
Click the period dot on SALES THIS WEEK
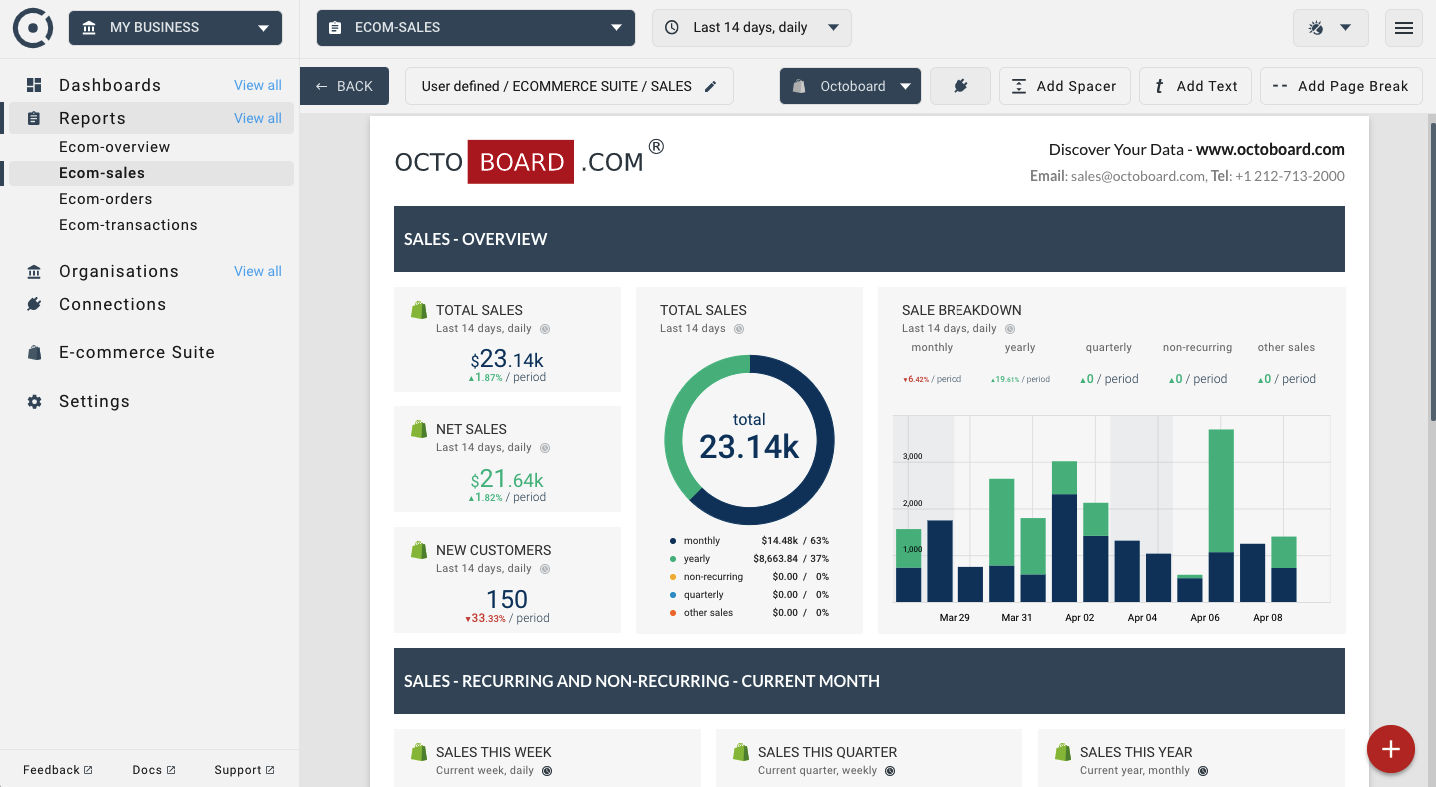tap(547, 771)
